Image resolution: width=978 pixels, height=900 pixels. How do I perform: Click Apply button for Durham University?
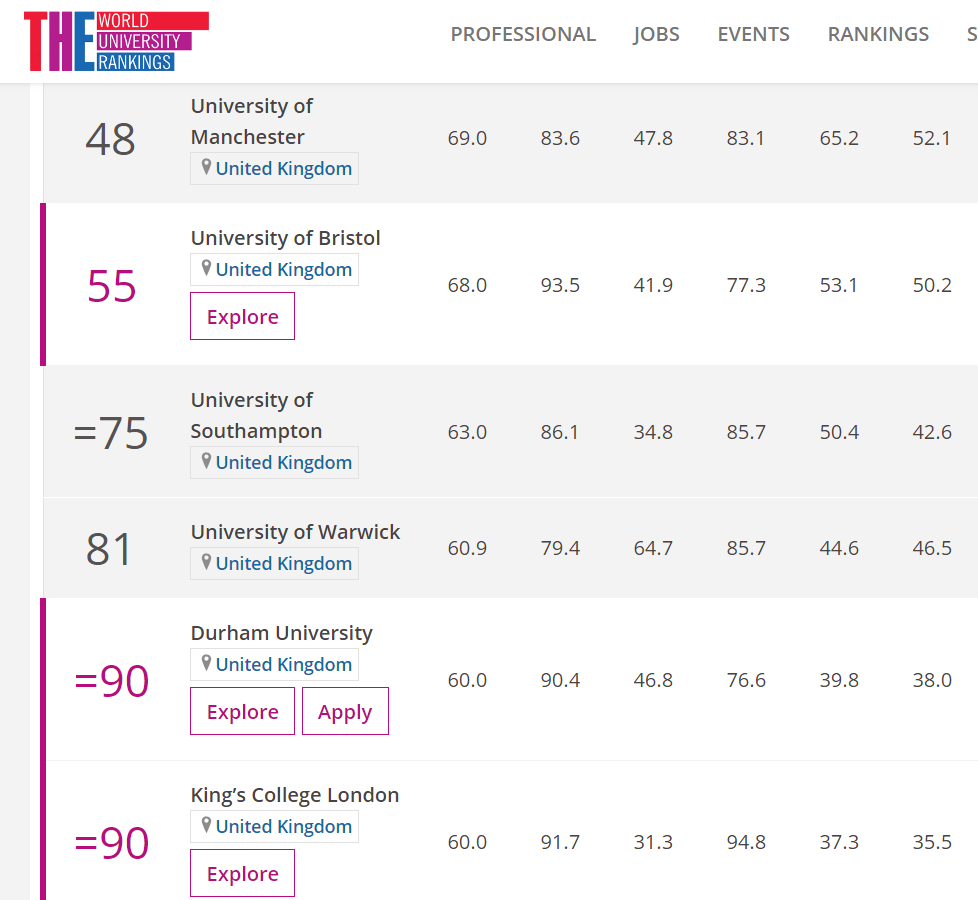click(345, 712)
